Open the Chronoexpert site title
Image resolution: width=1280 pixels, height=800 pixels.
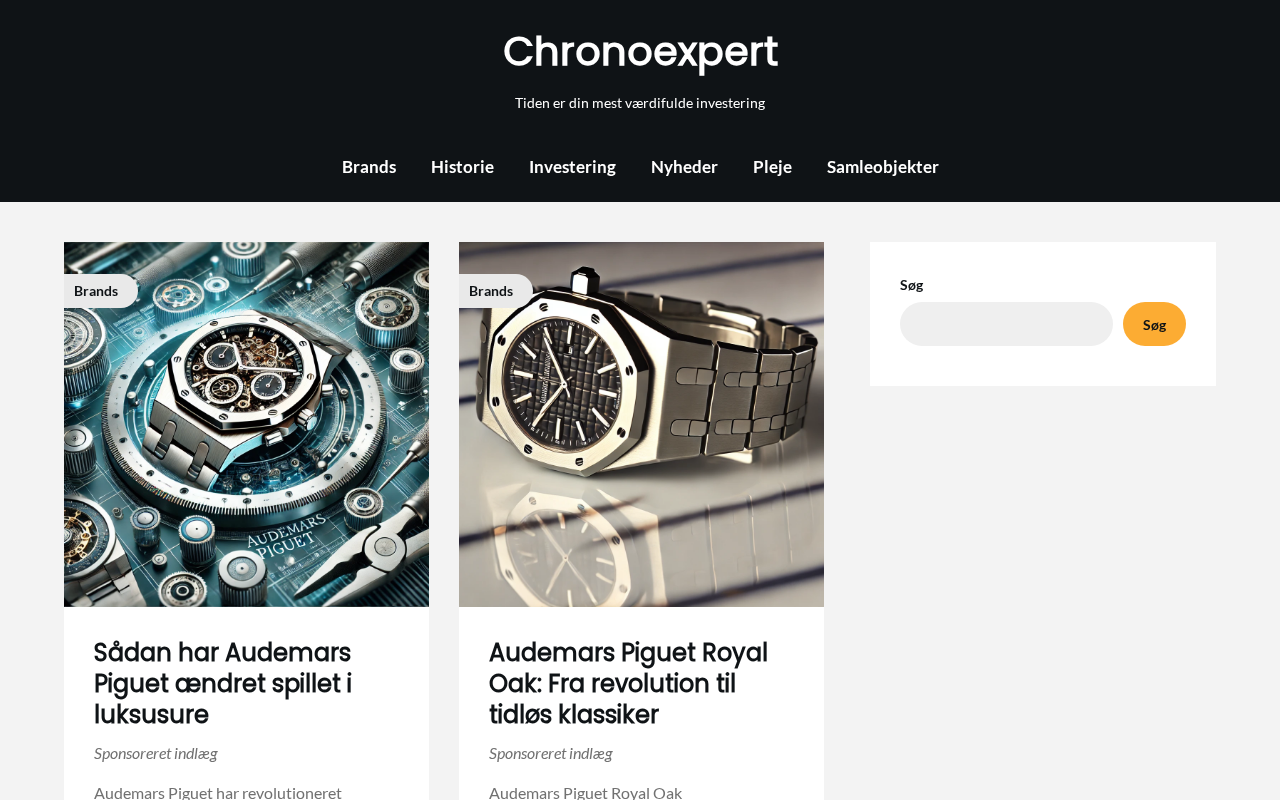[640, 52]
